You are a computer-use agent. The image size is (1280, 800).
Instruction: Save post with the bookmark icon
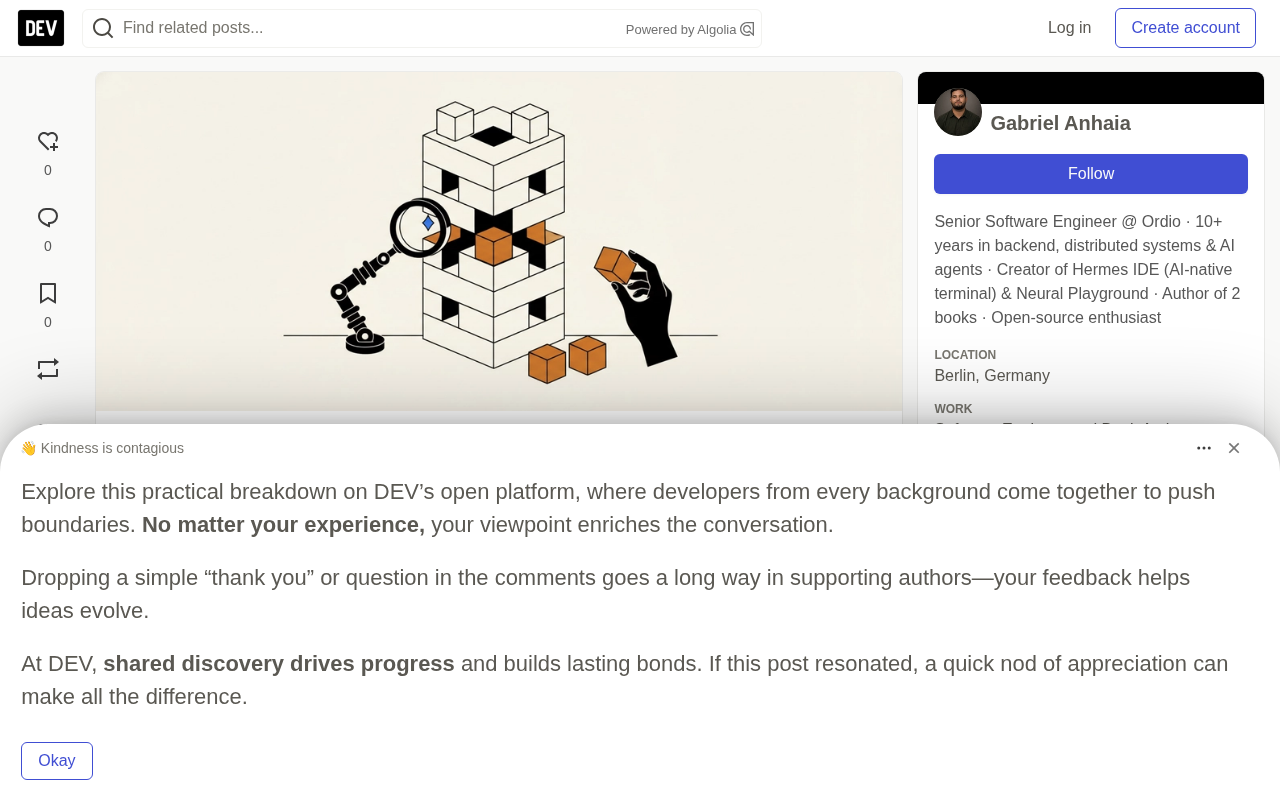(x=48, y=294)
